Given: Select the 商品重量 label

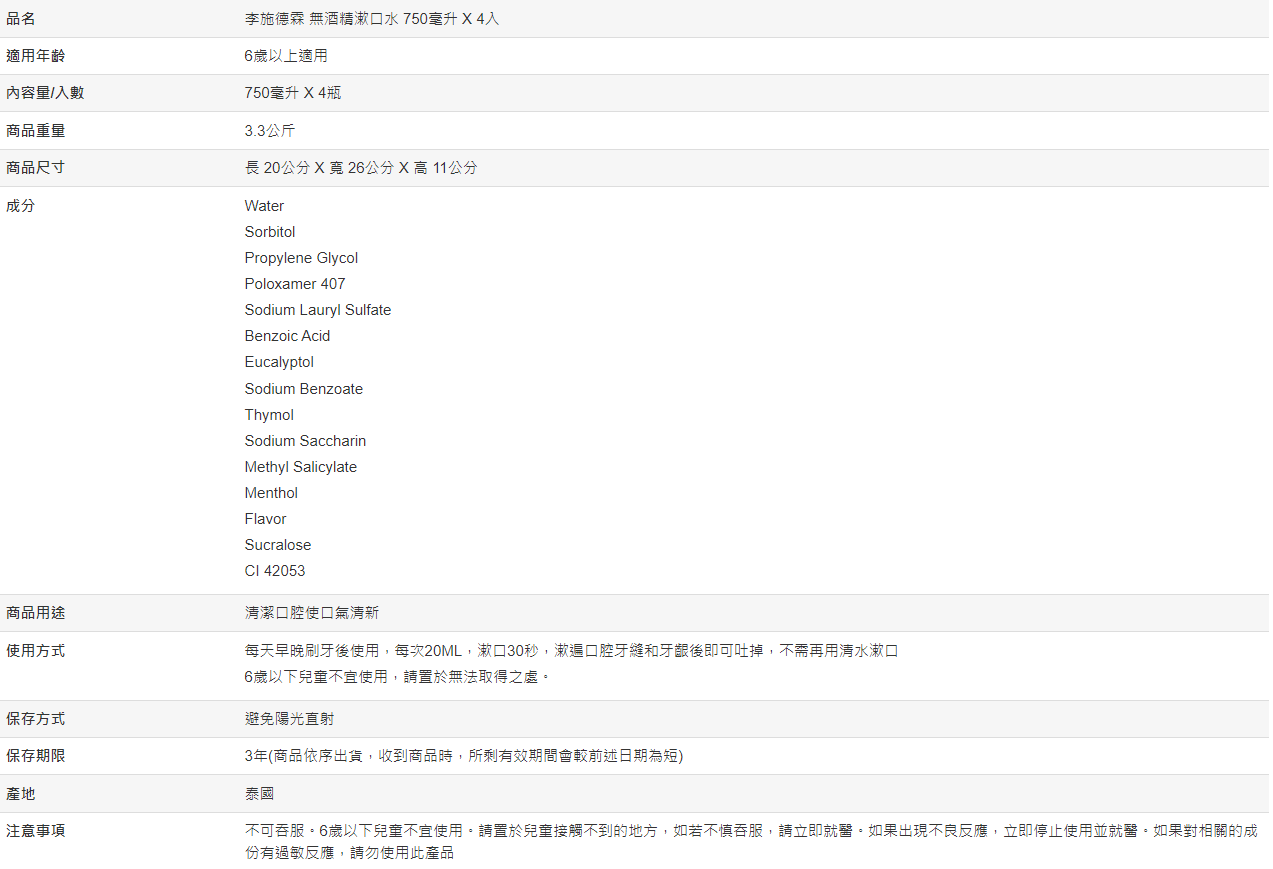Looking at the screenshot, I should 36,130.
